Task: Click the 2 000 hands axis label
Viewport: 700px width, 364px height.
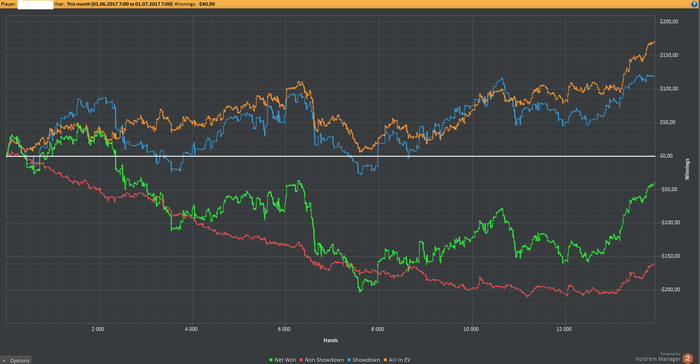Action: (98, 329)
